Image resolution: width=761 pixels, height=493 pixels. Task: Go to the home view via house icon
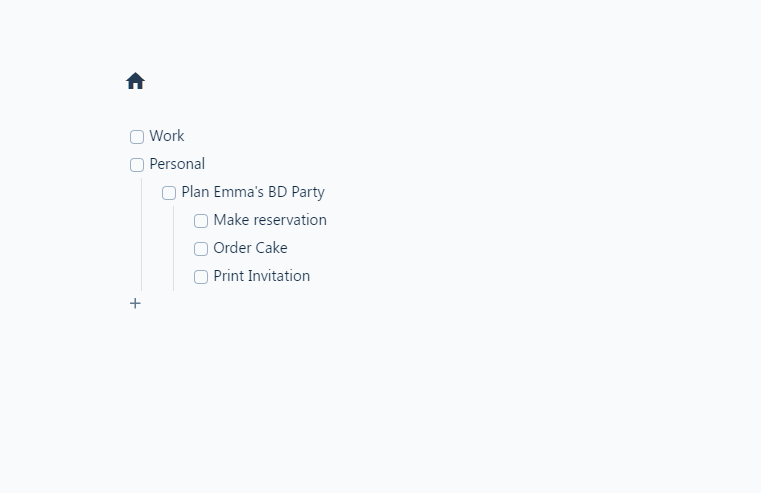(135, 81)
